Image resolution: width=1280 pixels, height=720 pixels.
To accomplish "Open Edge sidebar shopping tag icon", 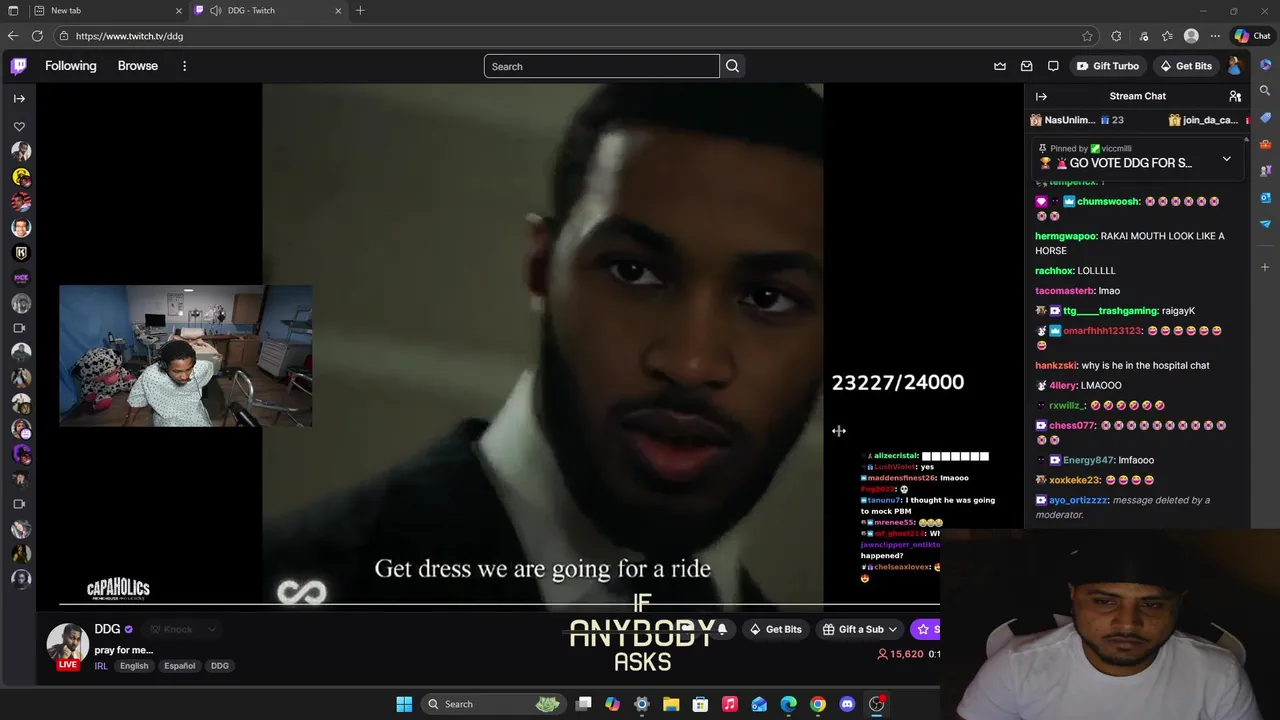I will (1265, 118).
